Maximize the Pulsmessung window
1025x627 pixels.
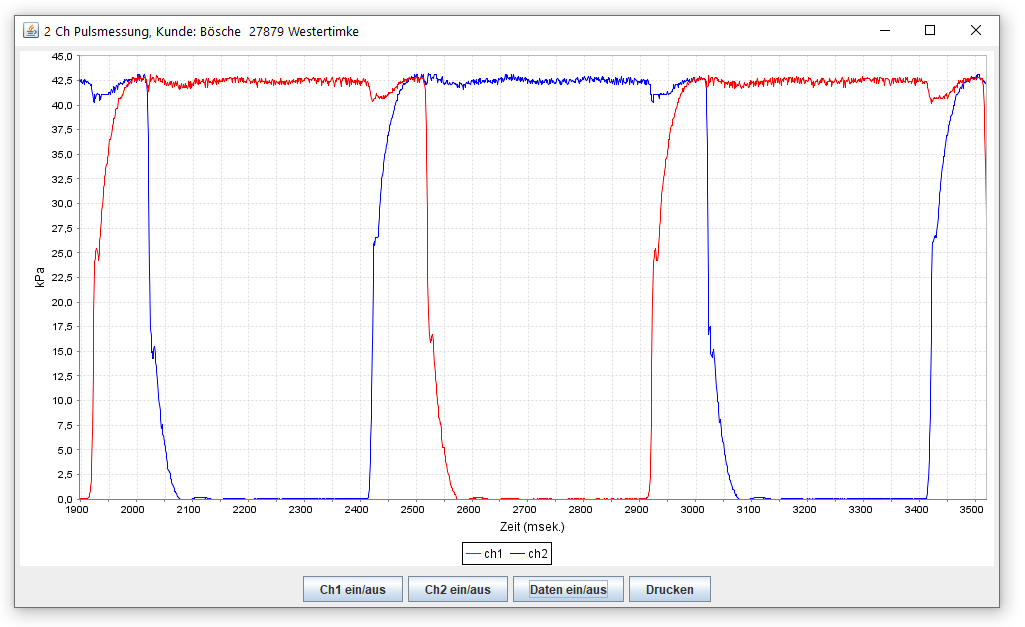point(930,31)
